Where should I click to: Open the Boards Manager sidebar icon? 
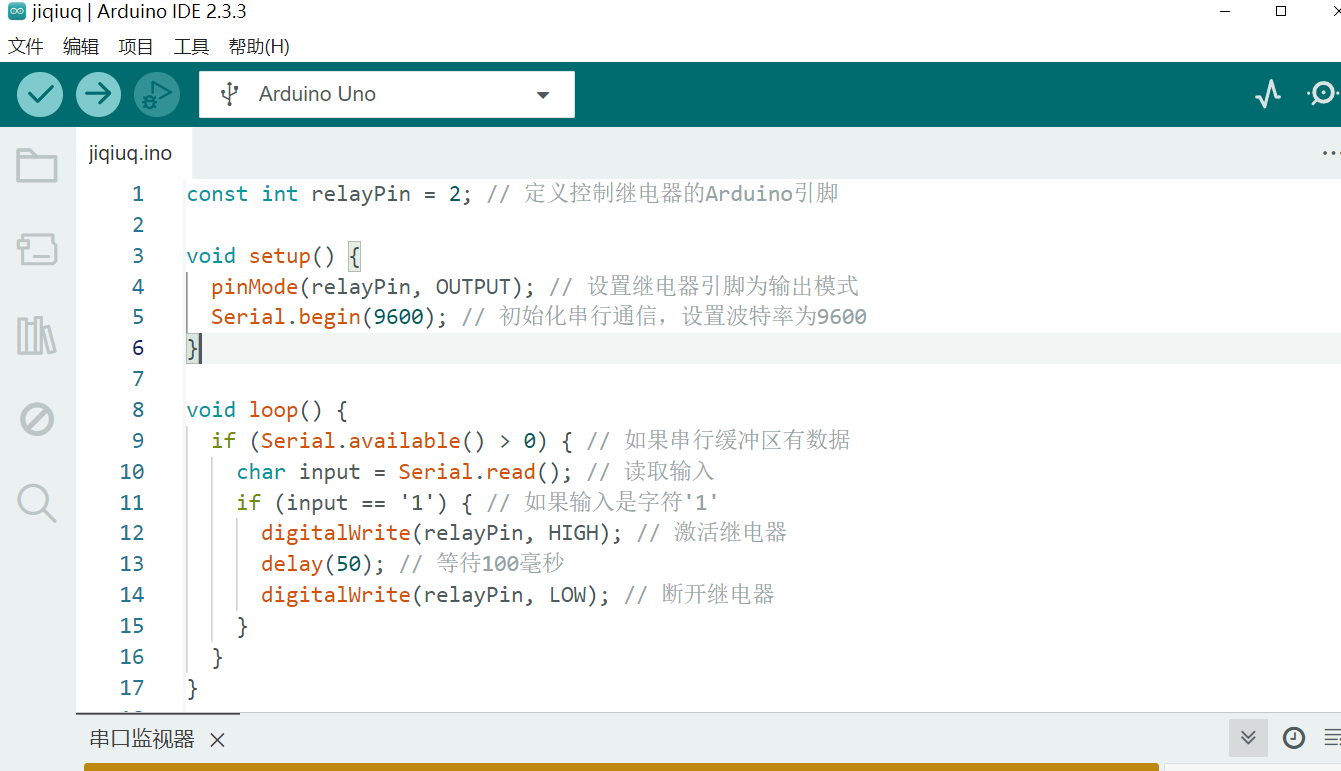37,250
